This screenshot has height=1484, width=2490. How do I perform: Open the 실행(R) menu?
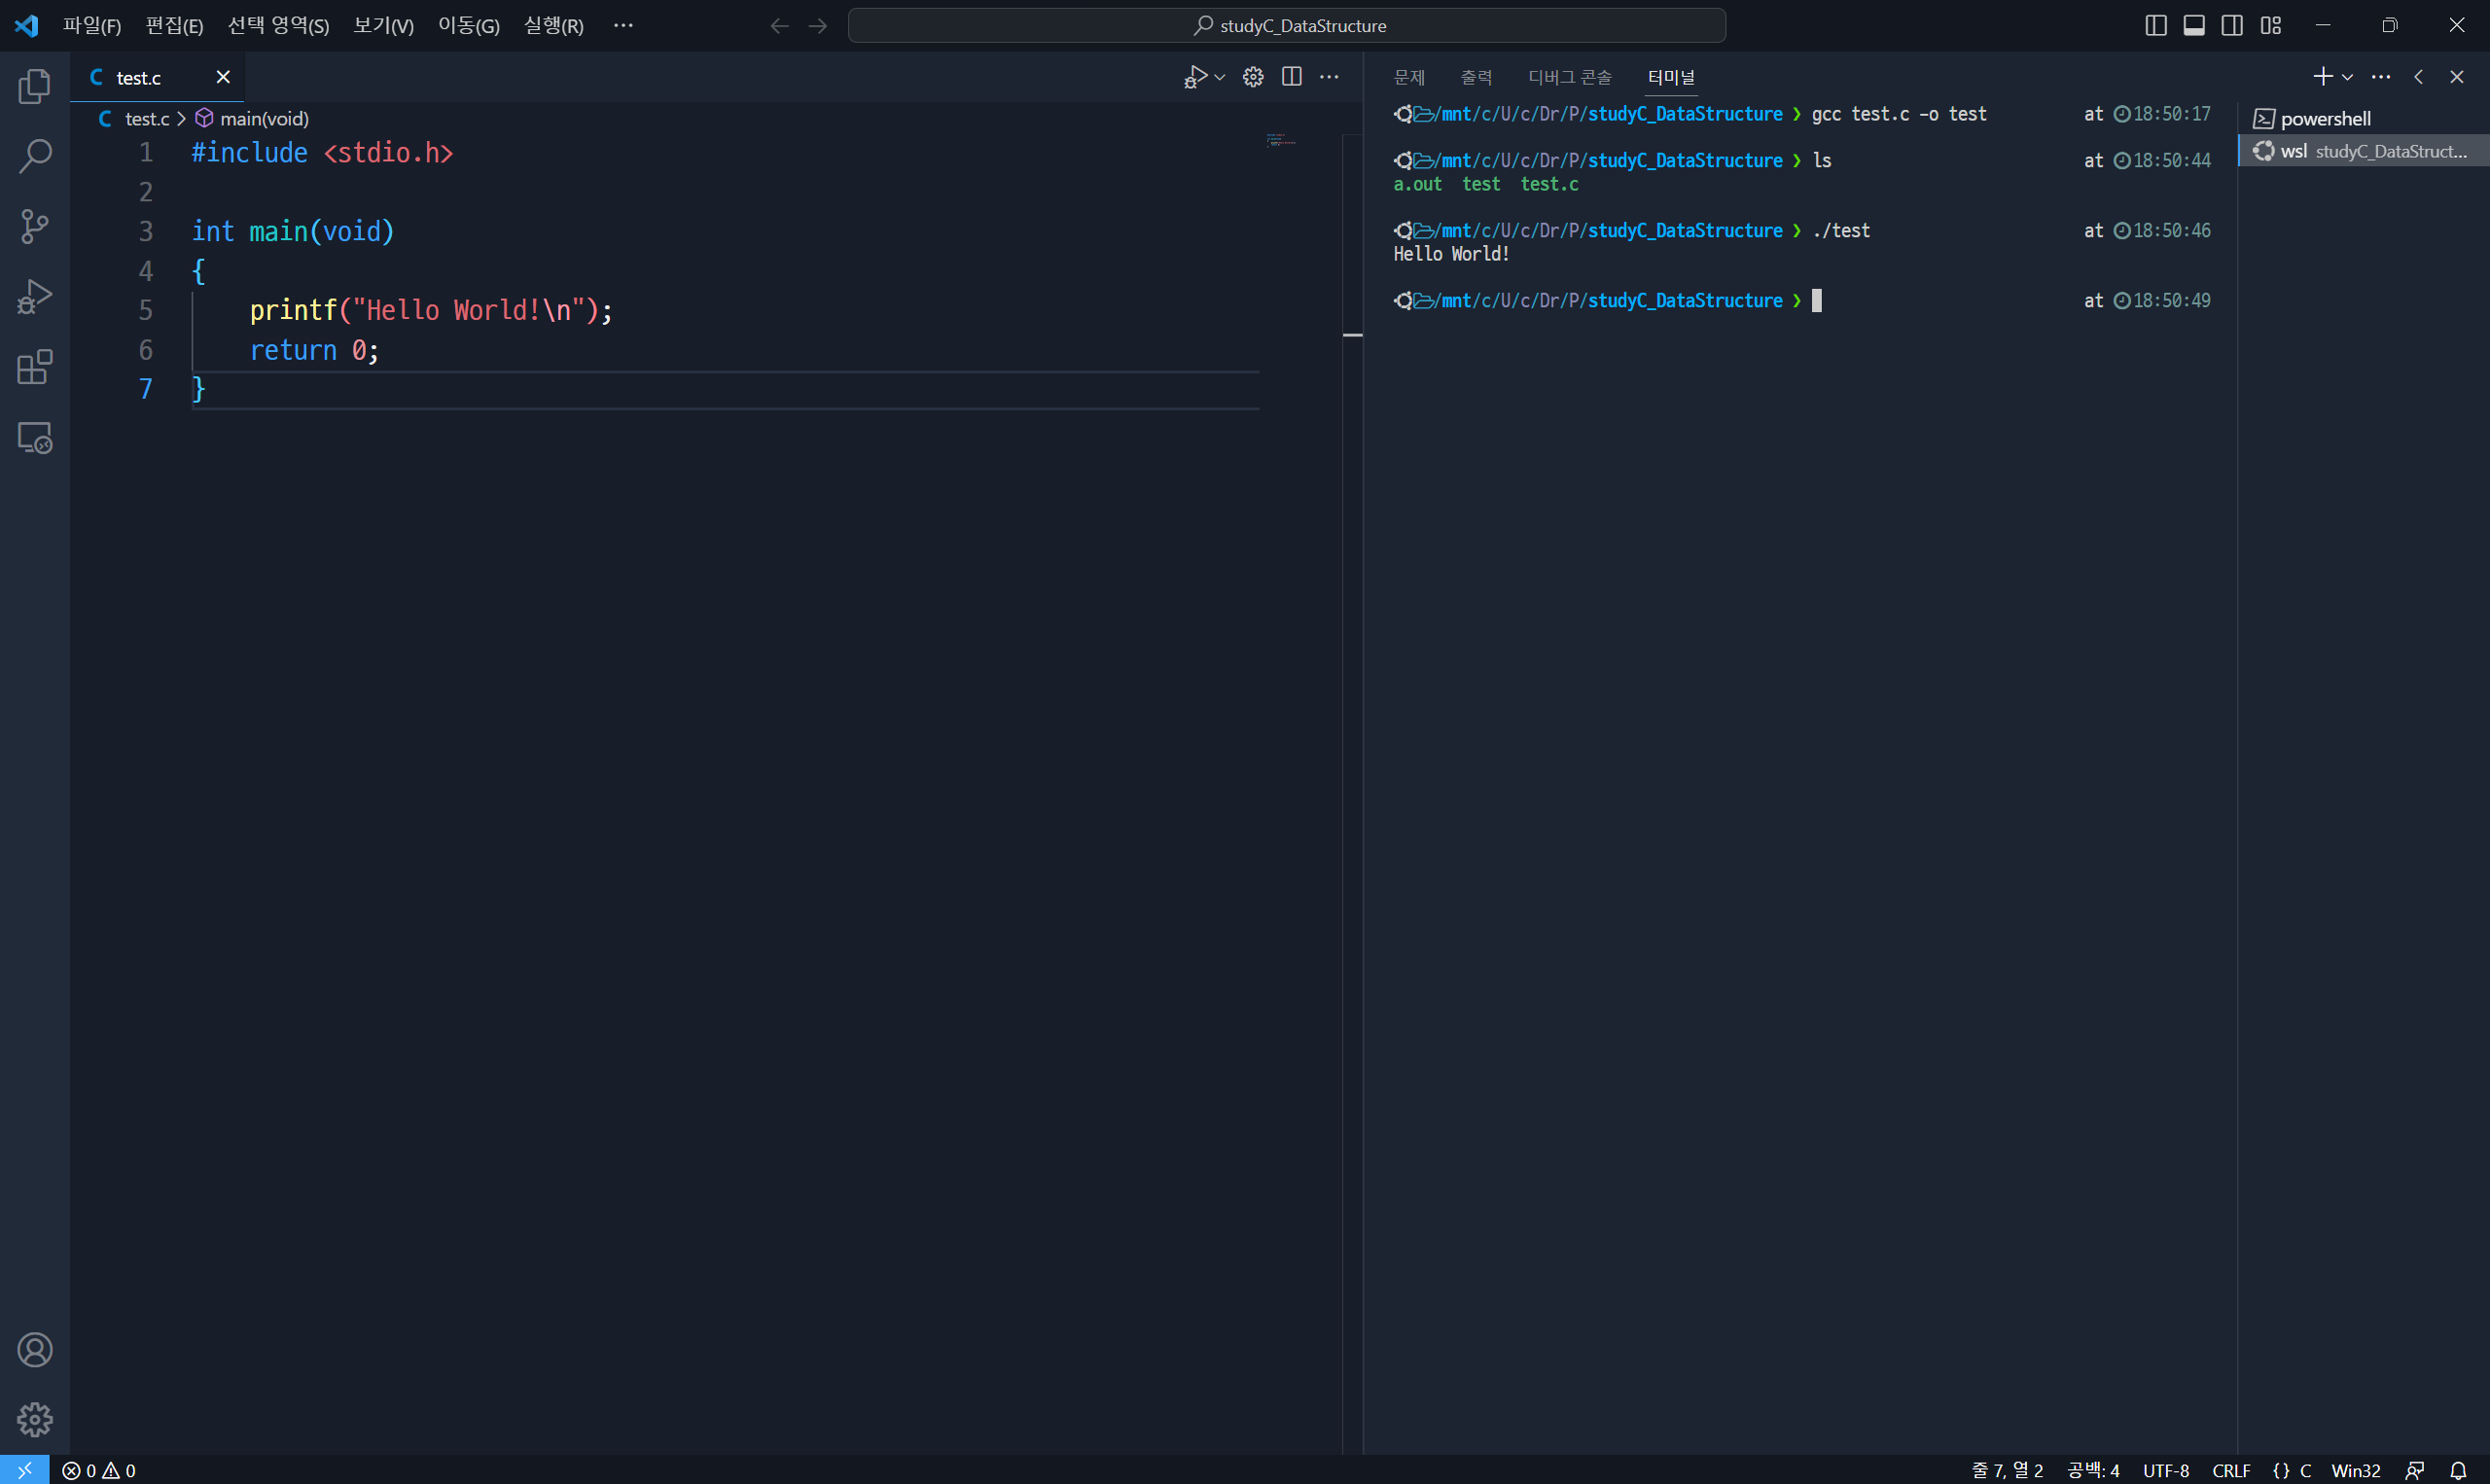point(553,26)
